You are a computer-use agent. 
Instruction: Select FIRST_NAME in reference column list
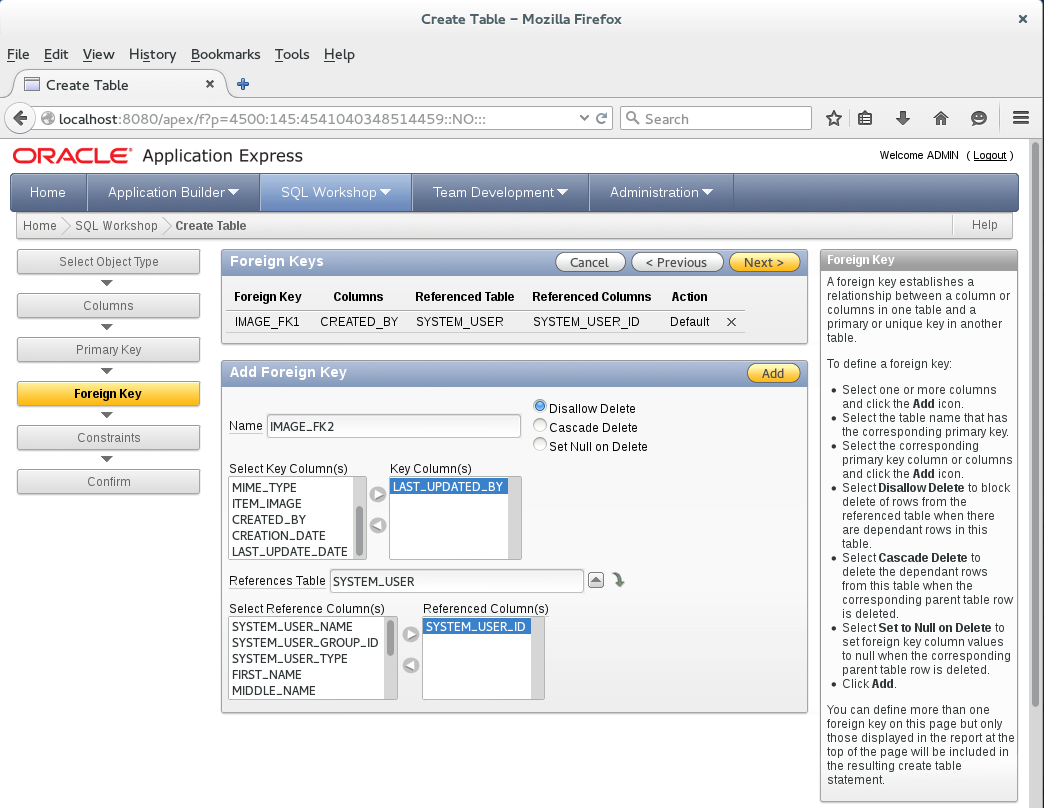(266, 674)
